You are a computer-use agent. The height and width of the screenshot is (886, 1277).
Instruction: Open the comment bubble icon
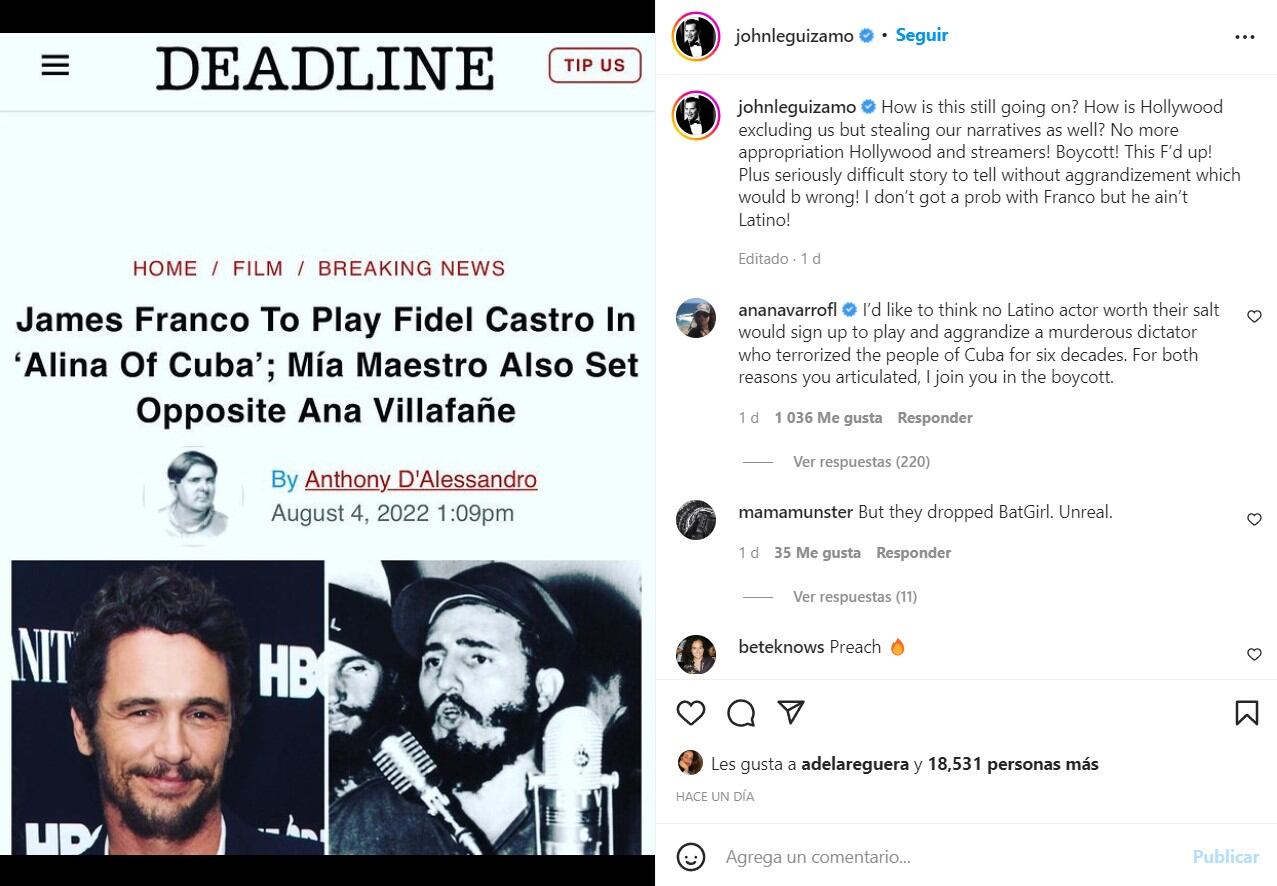(x=741, y=713)
